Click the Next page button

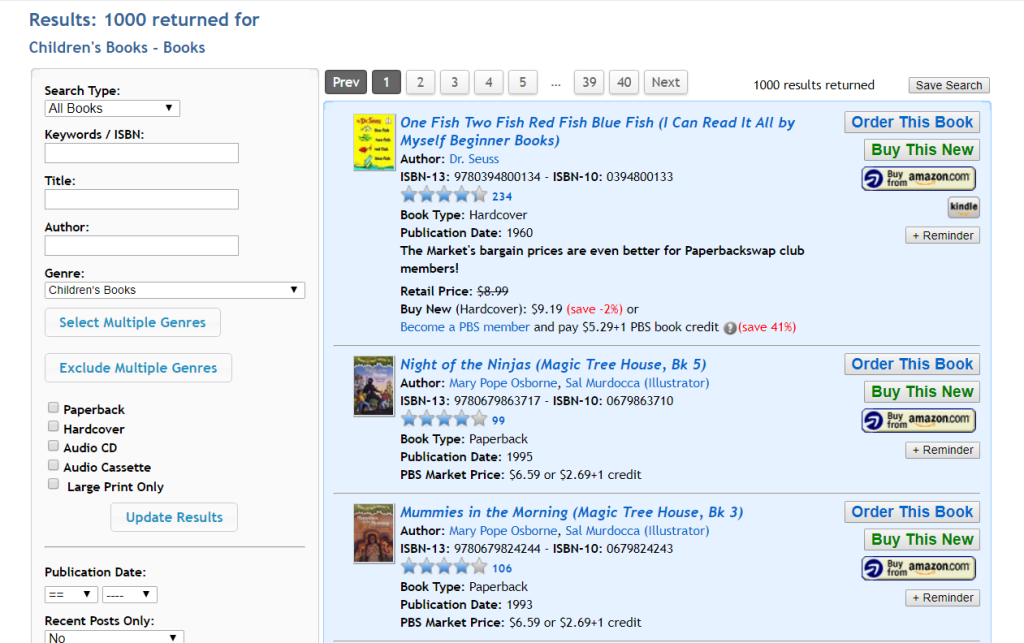pos(665,82)
